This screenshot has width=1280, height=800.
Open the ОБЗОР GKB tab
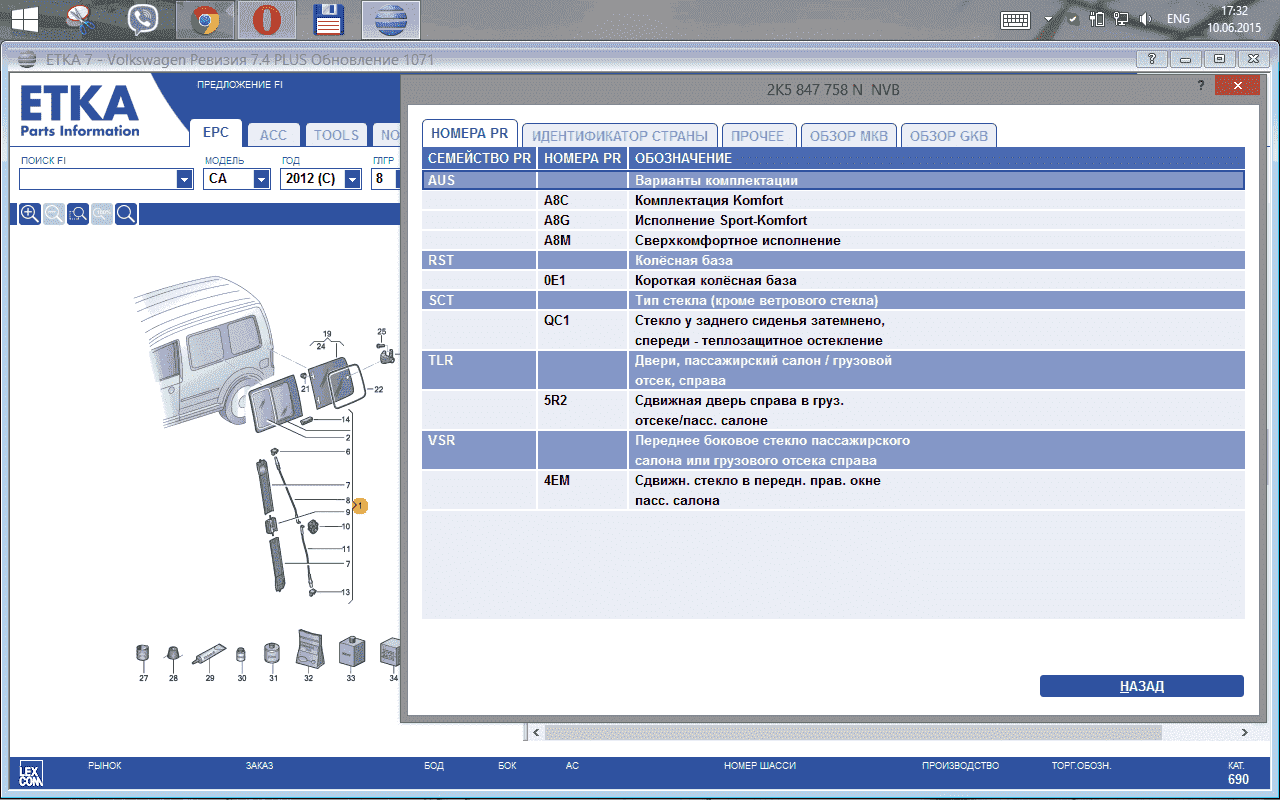coord(949,136)
